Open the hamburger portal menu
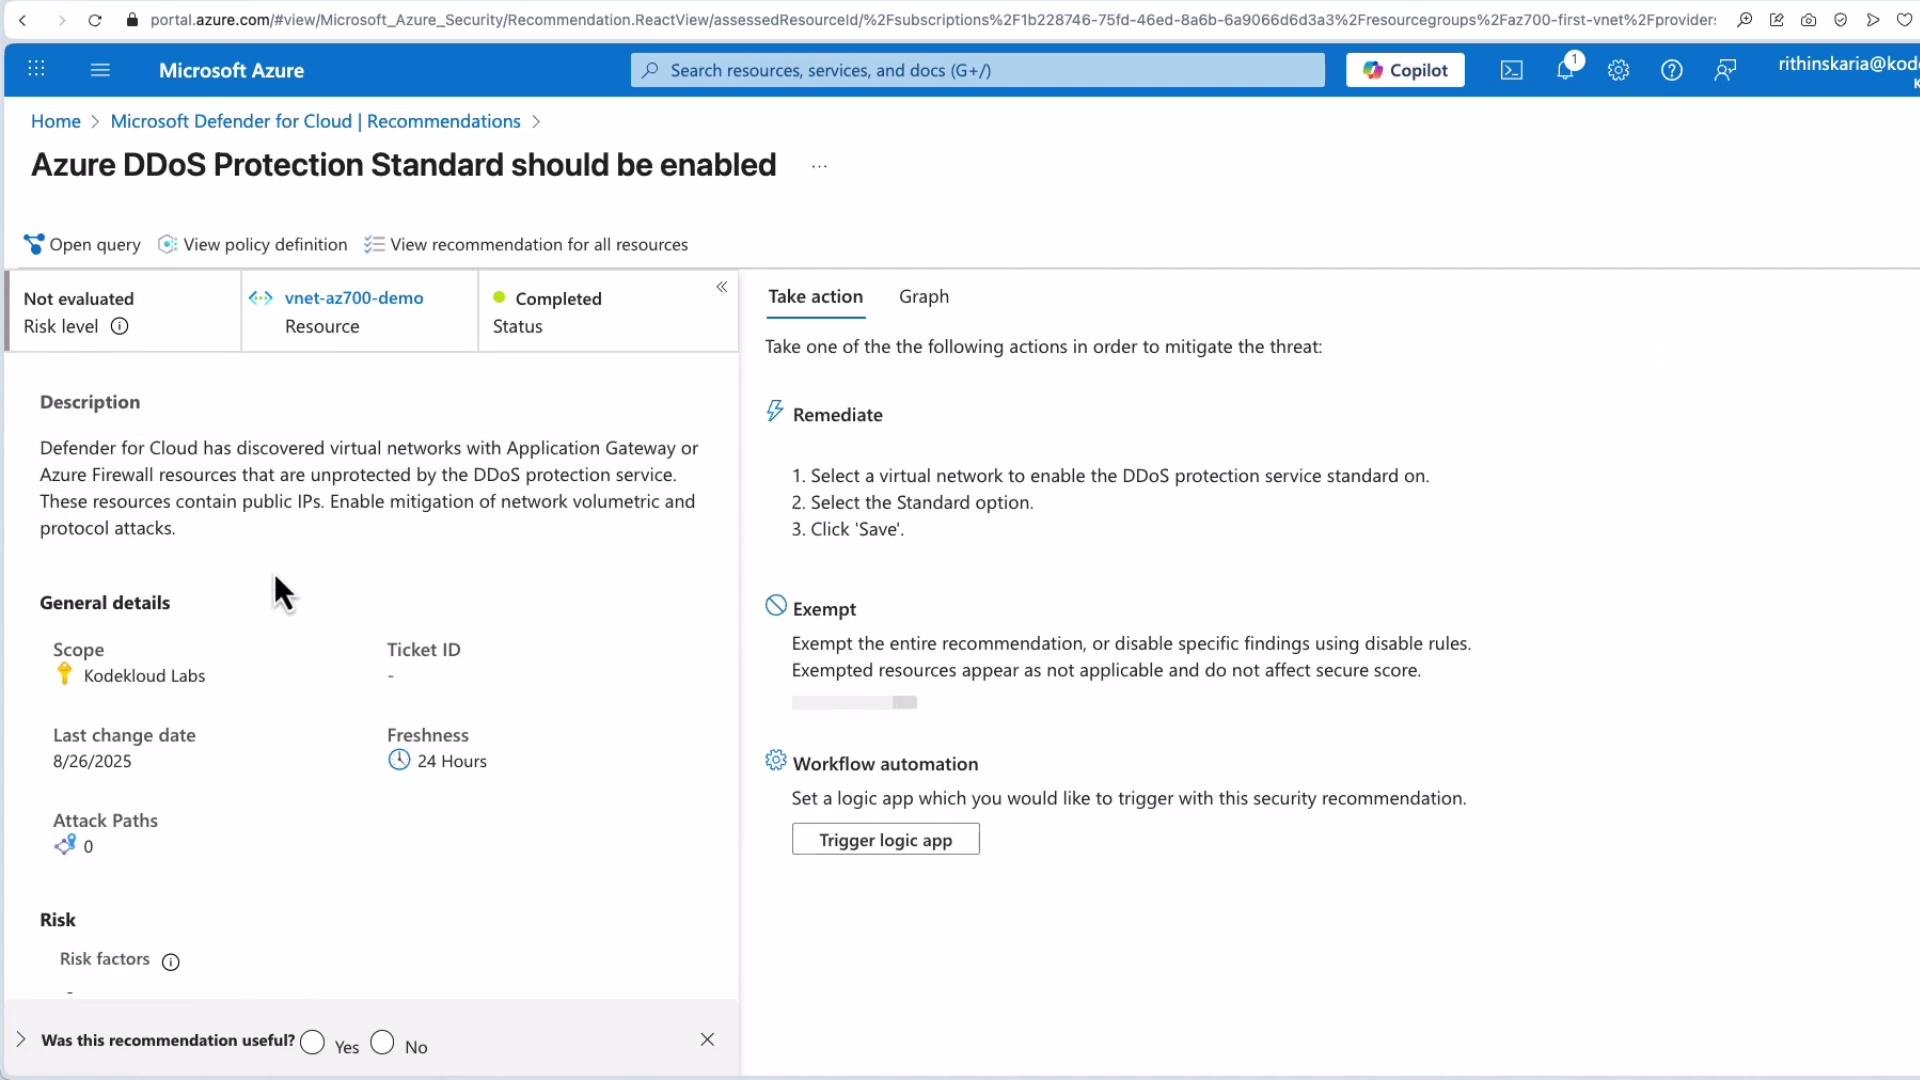Screen dimensions: 1920x1080 tap(100, 69)
